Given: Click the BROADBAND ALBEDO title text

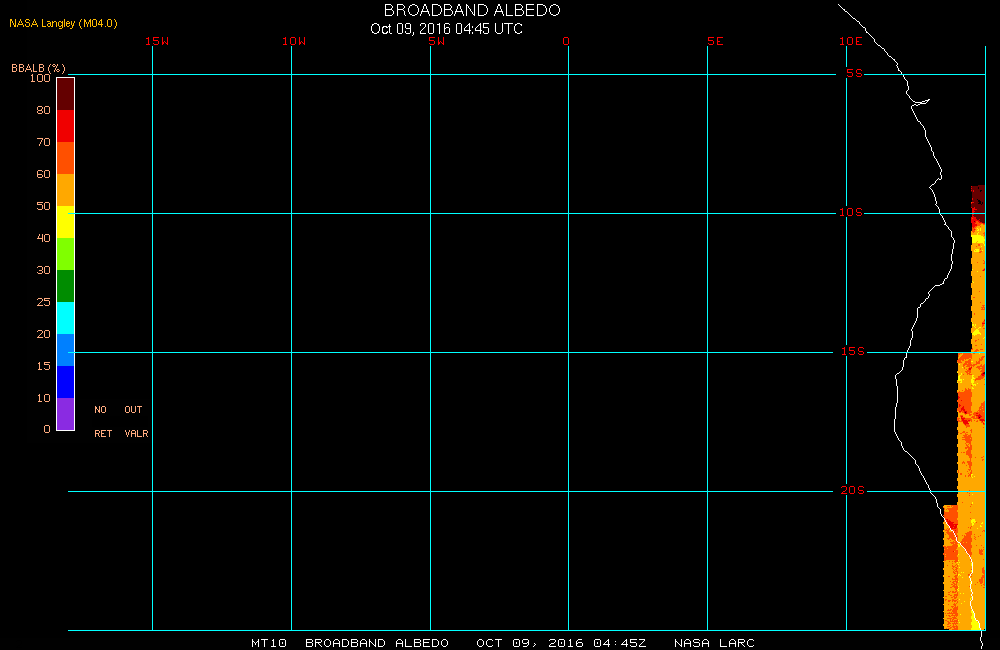Looking at the screenshot, I should click(x=472, y=10).
